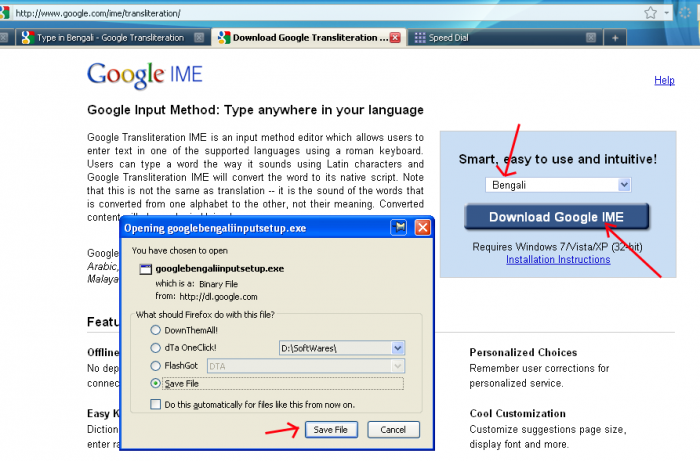This screenshot has width=700, height=461.
Task: Click the Cool Customization heading
Action: [517, 413]
